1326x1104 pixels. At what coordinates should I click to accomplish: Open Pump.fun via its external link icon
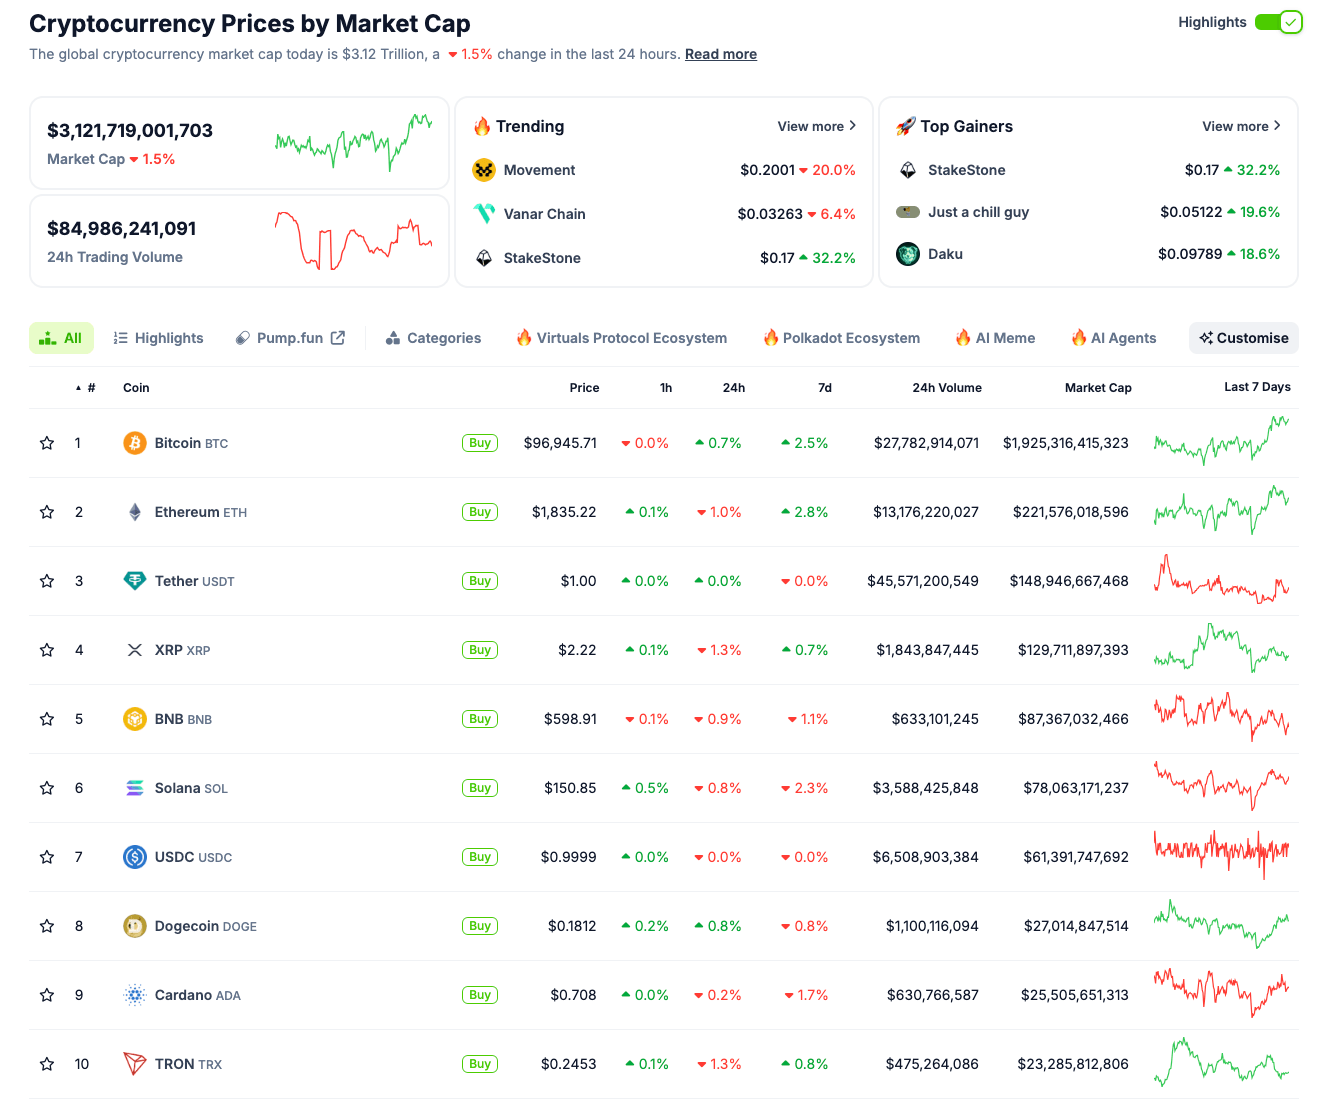click(338, 338)
